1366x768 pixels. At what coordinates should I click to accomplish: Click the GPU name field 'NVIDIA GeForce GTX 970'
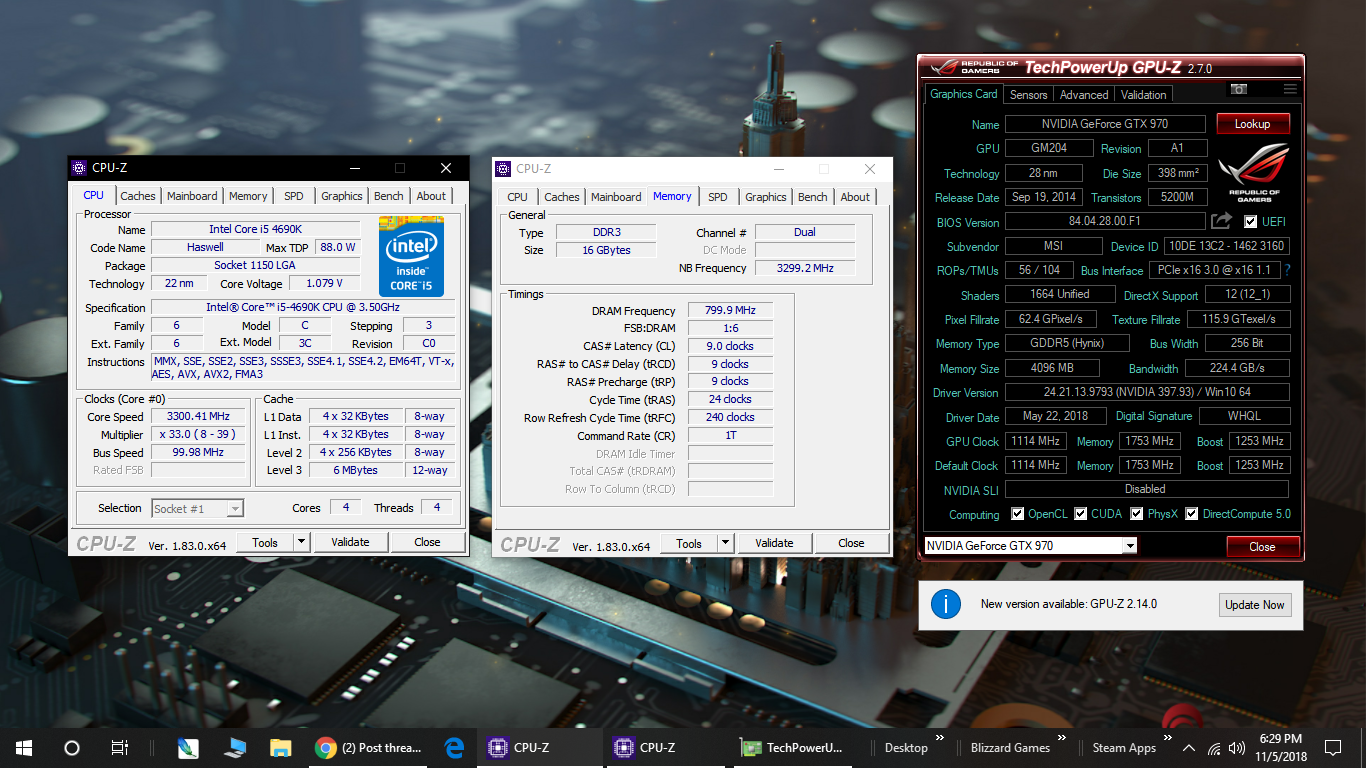[x=1104, y=124]
